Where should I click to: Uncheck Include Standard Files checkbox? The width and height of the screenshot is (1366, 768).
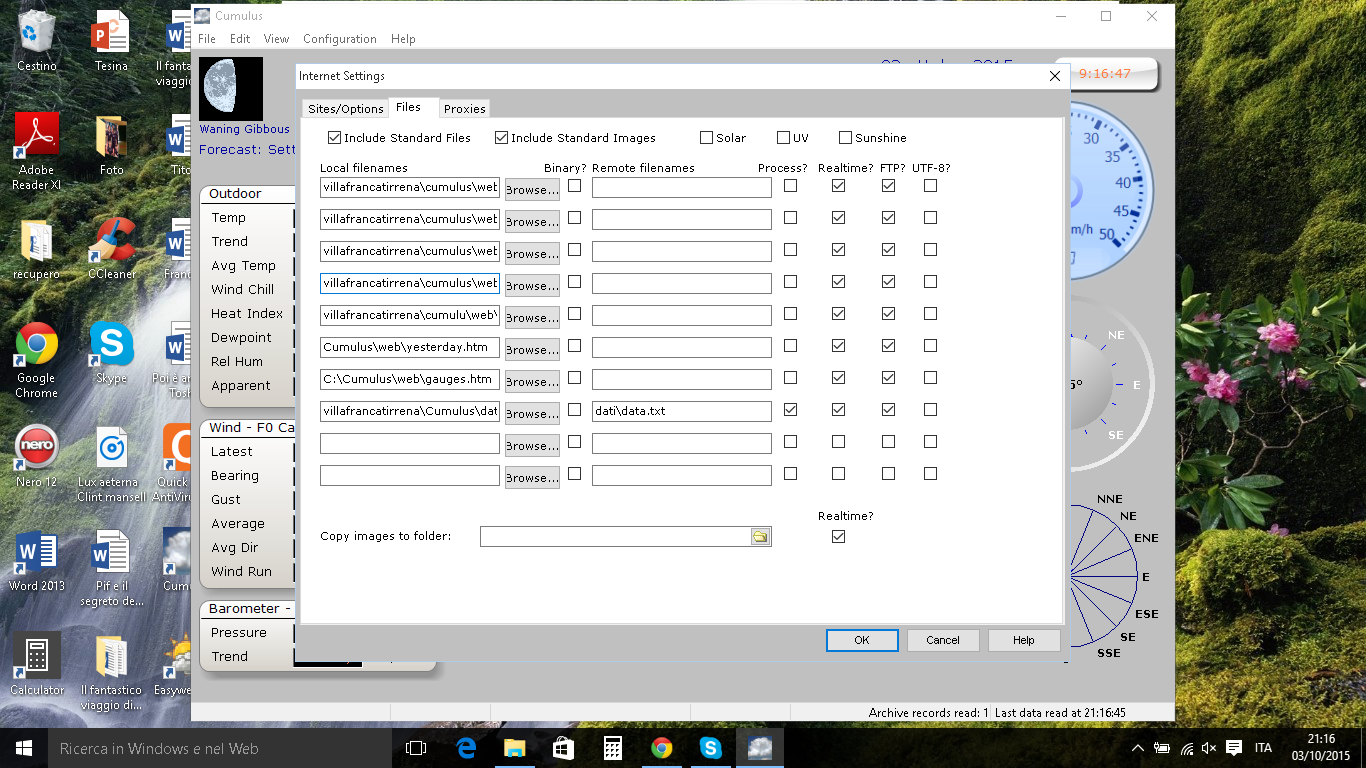click(335, 138)
